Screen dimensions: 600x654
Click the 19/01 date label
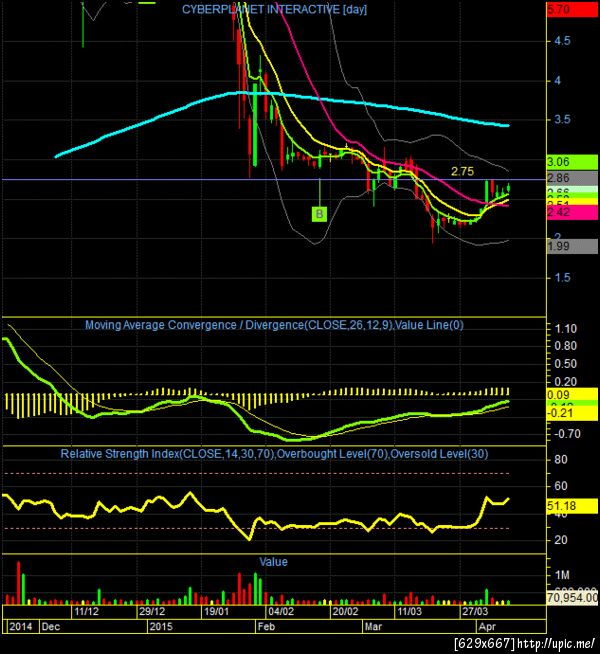point(217,612)
